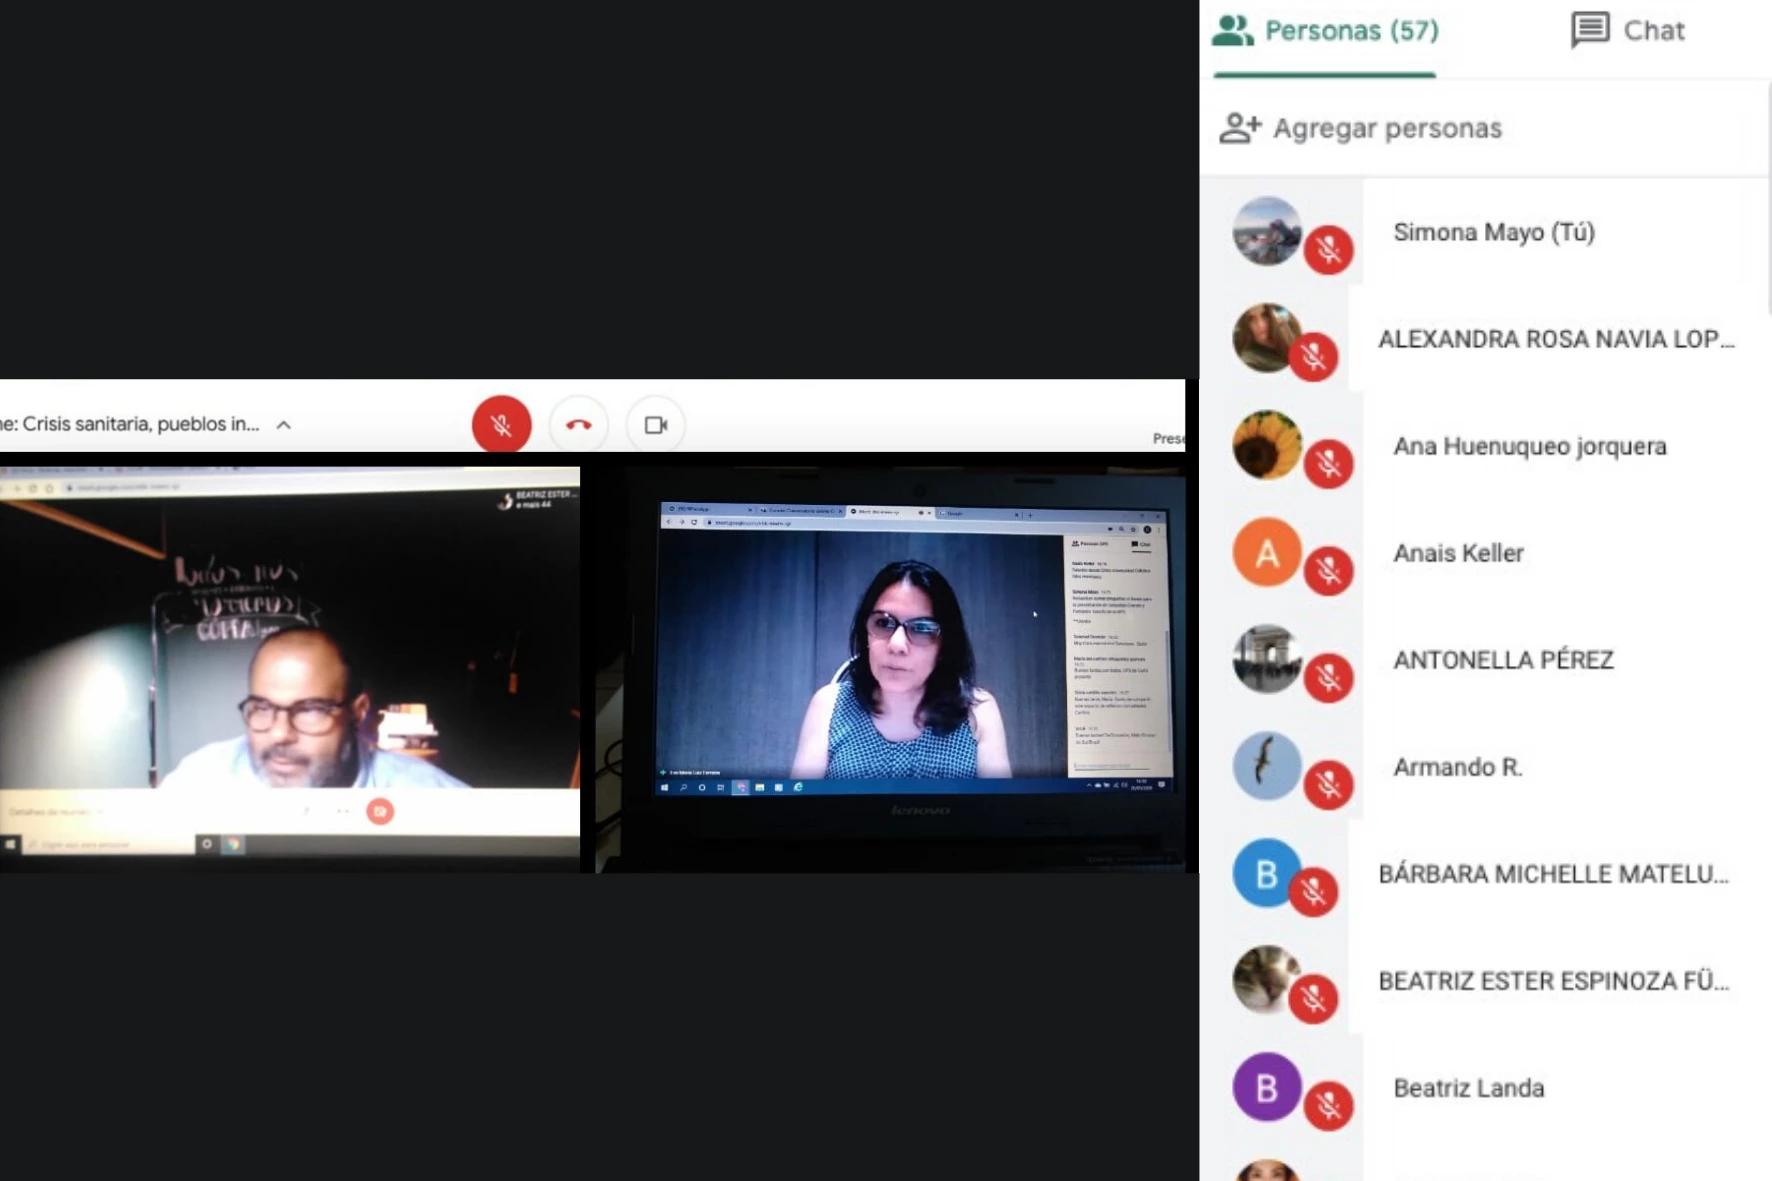Image resolution: width=1772 pixels, height=1181 pixels.
Task: Click the Agregar personas button
Action: pyautogui.click(x=1386, y=128)
